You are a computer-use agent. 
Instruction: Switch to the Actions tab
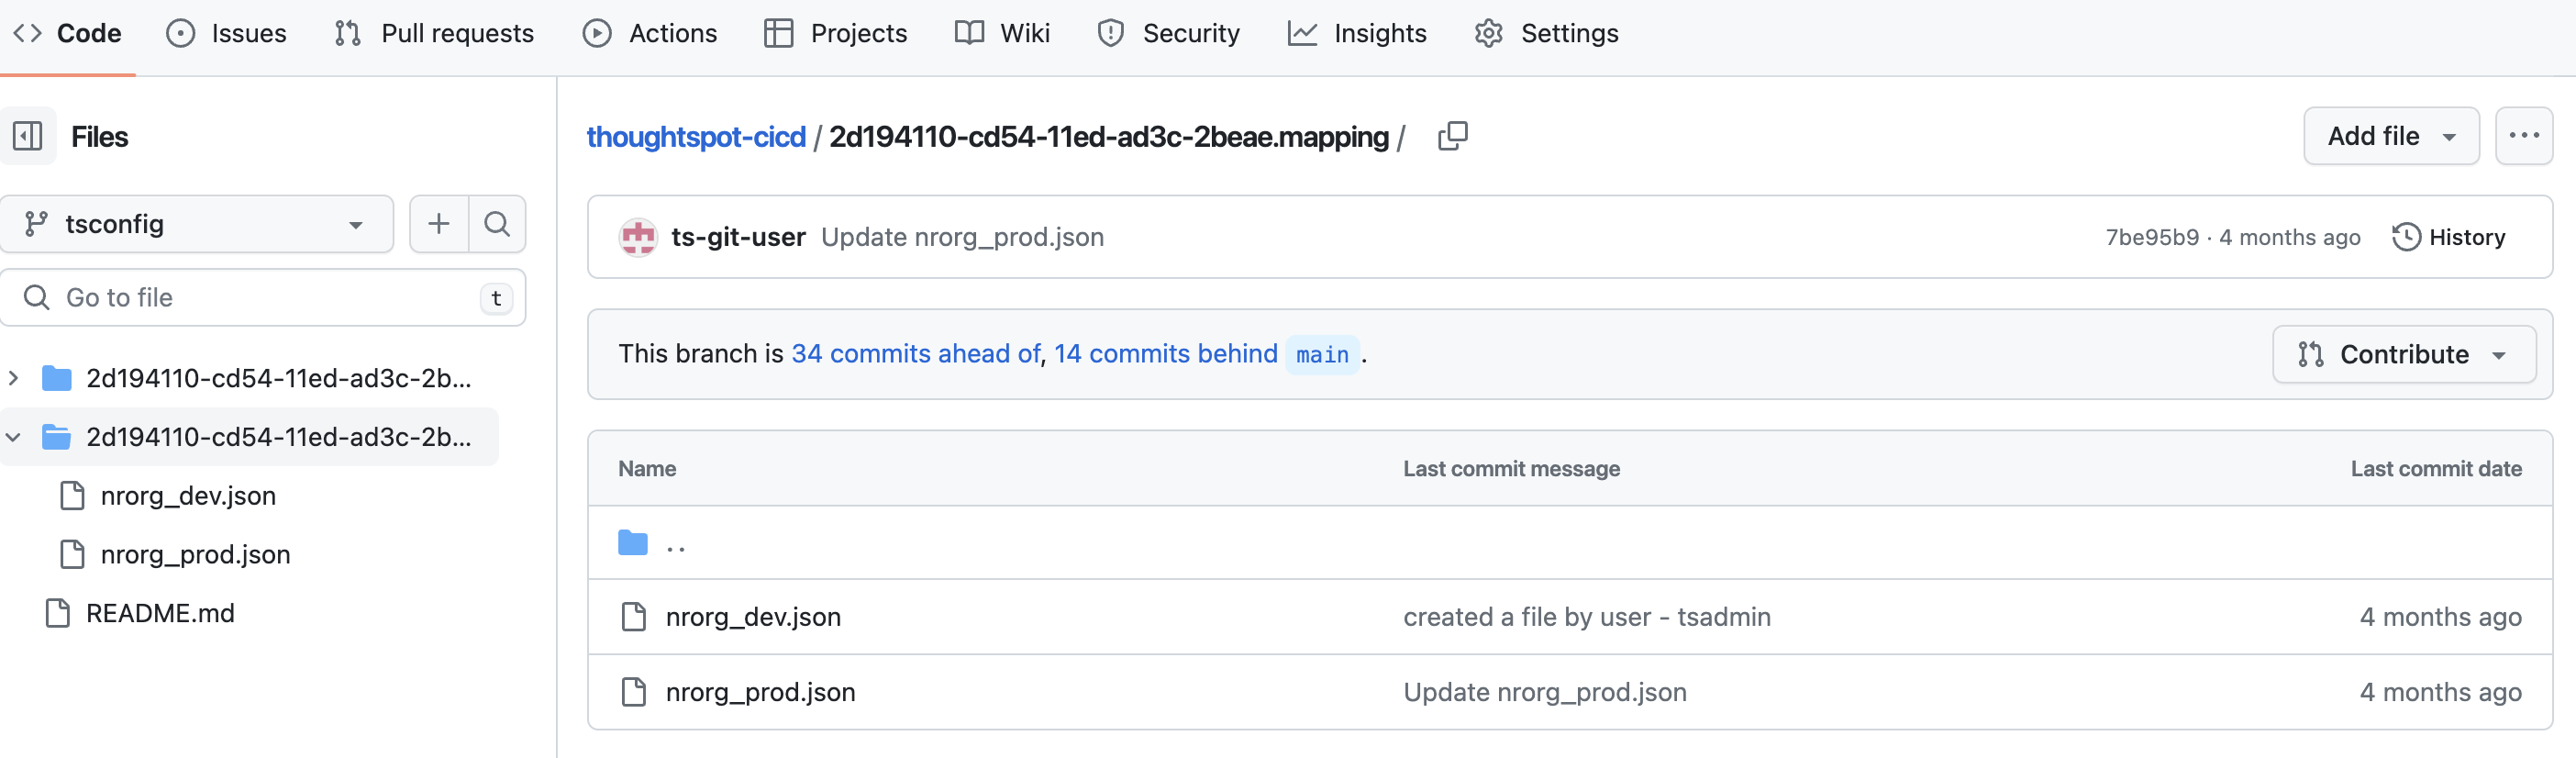650,33
